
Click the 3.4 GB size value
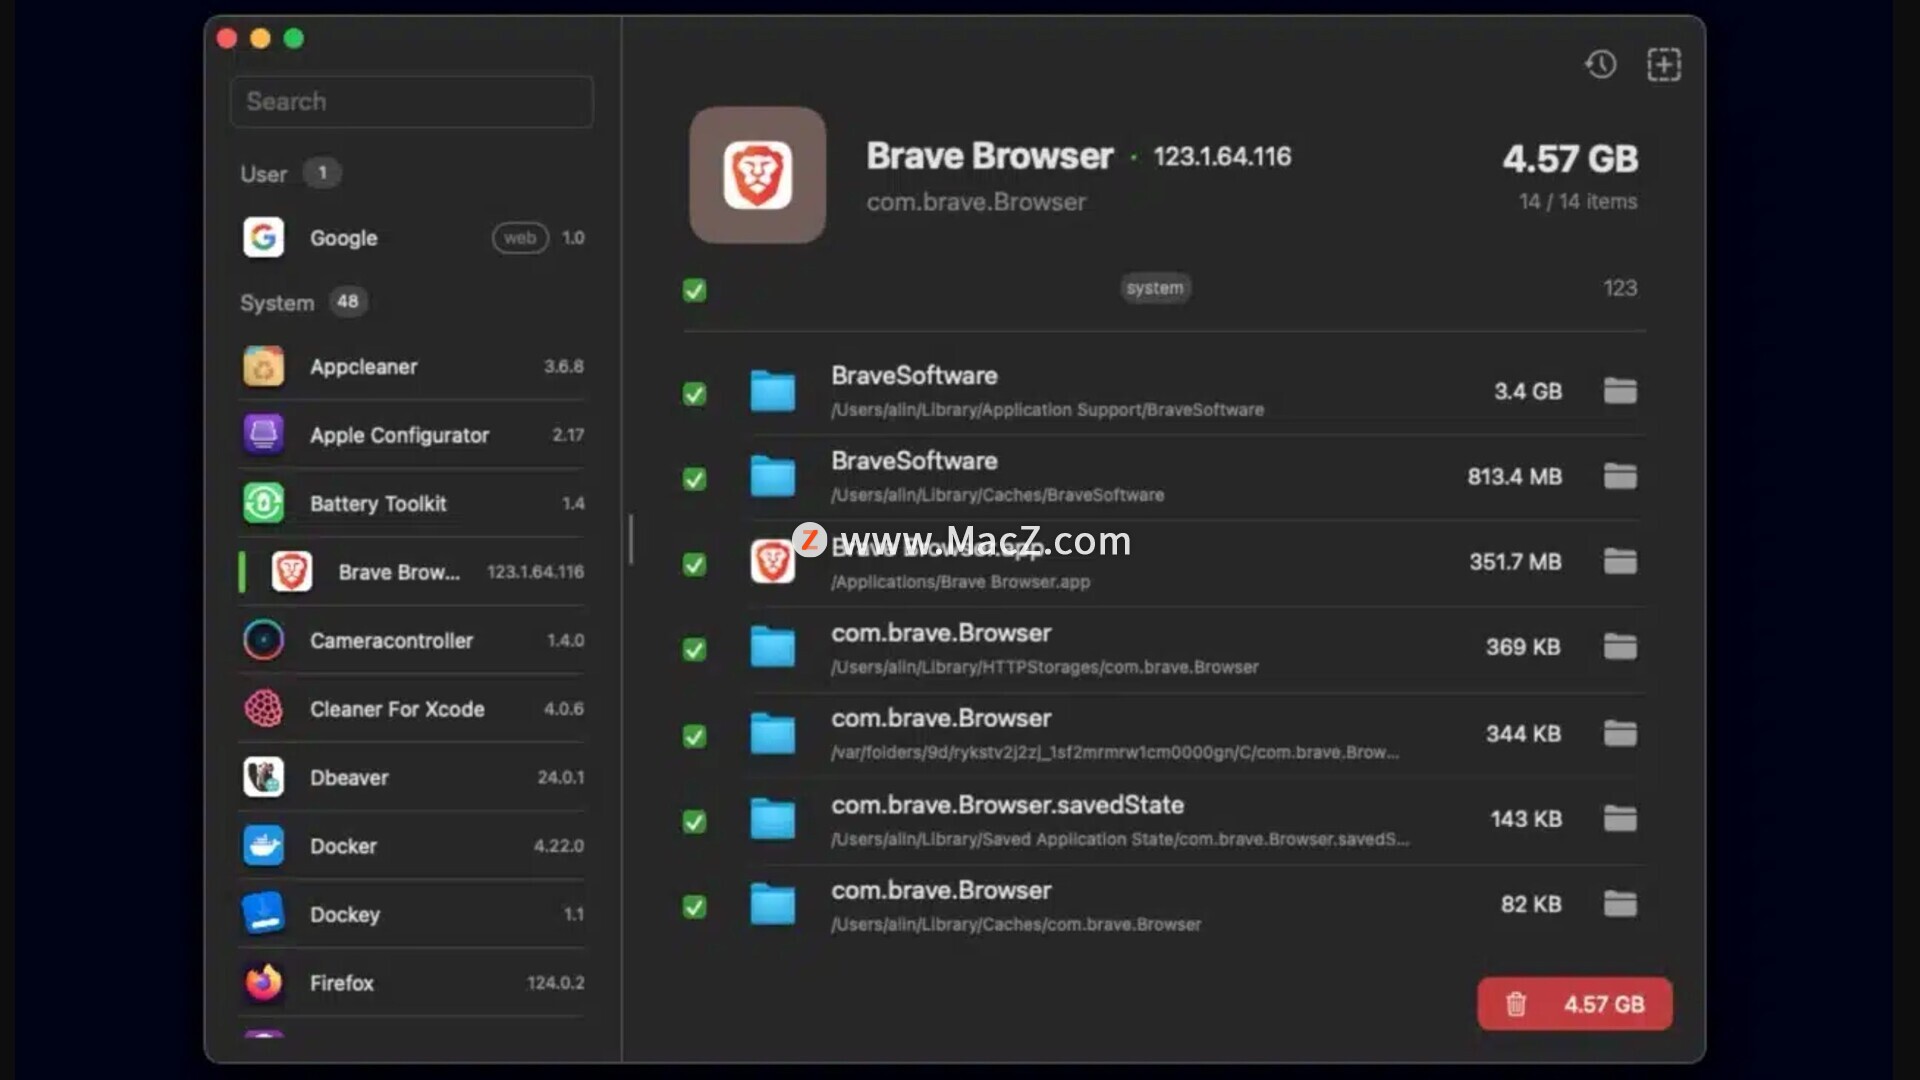[x=1528, y=391]
